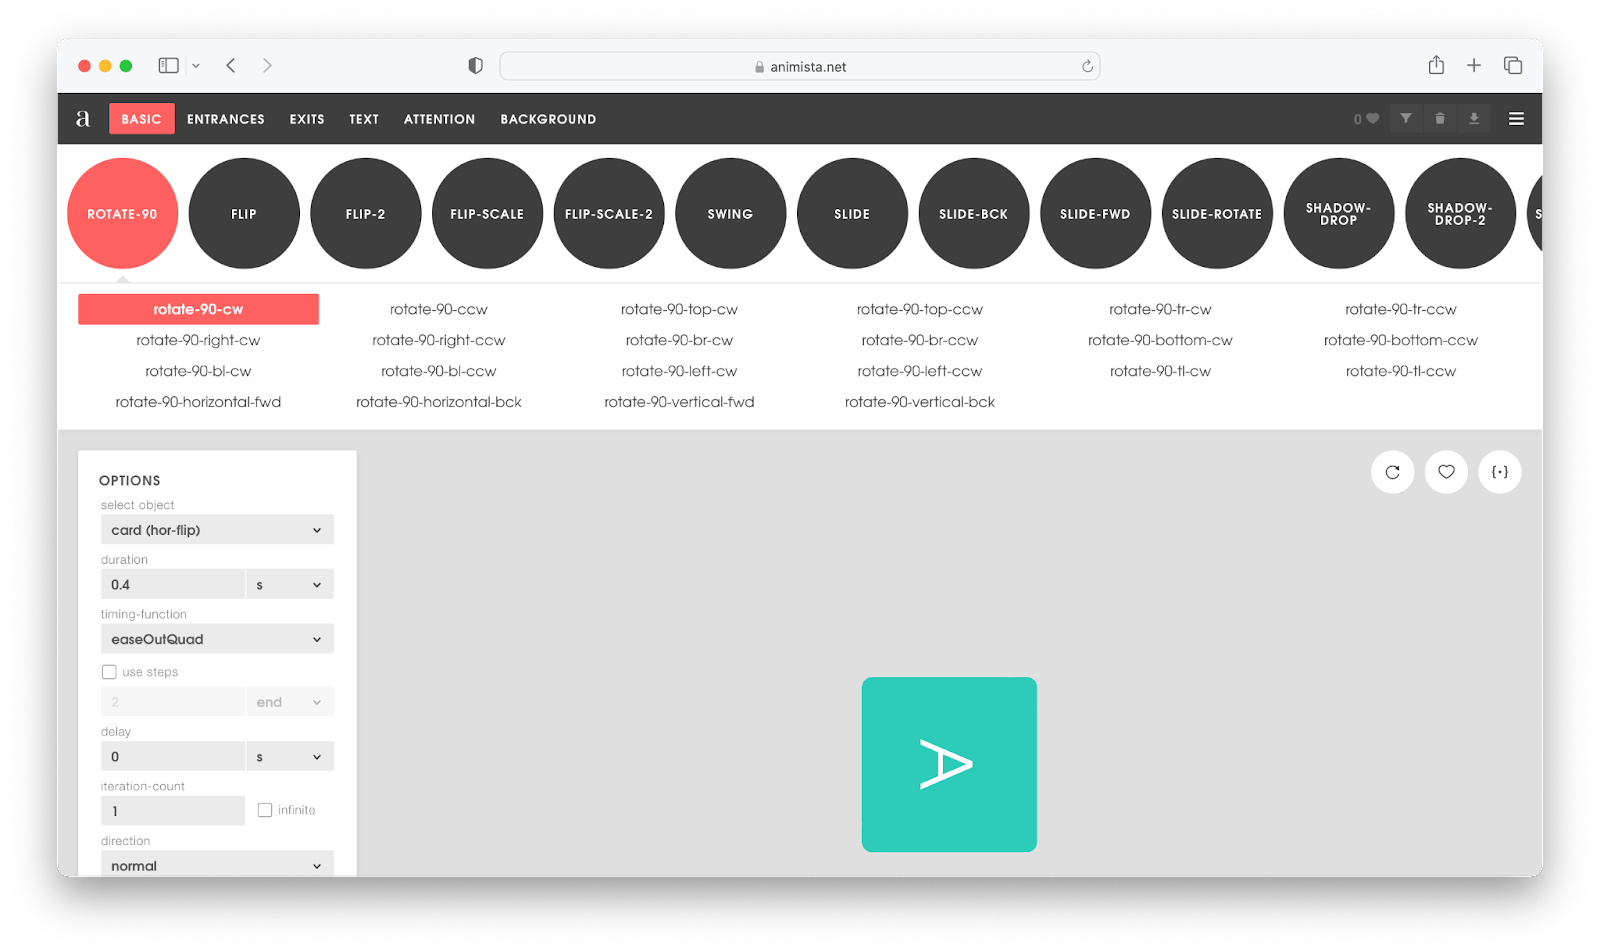Click the trash icon in header
Screen dimensions: 1600x952
tap(1440, 119)
